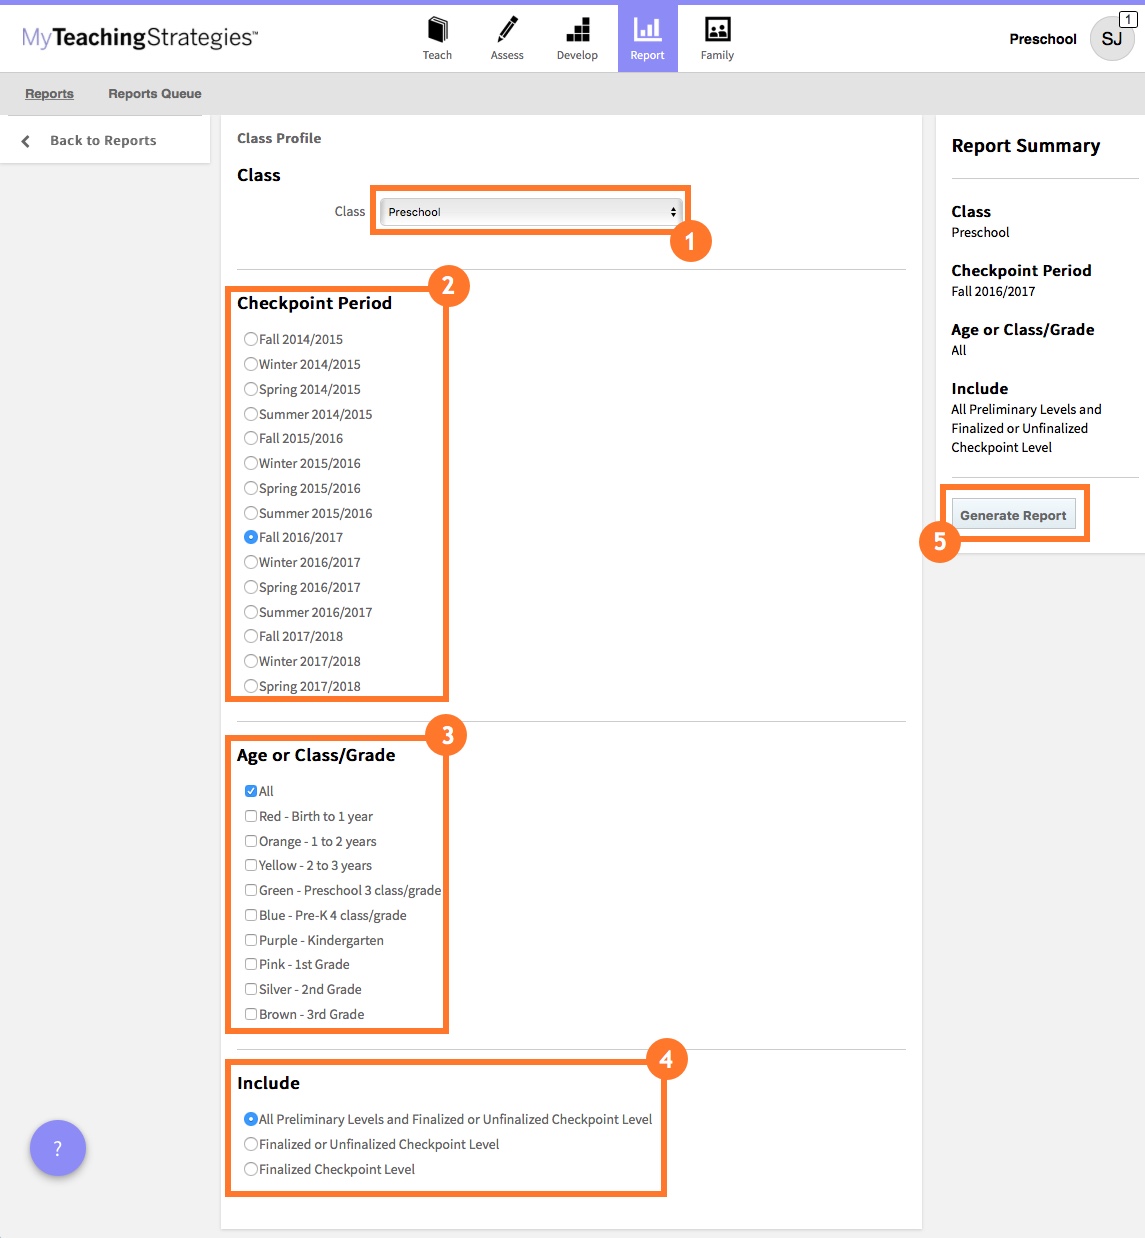
Task: Check Green - Preschool 3 class/grade
Action: point(251,890)
